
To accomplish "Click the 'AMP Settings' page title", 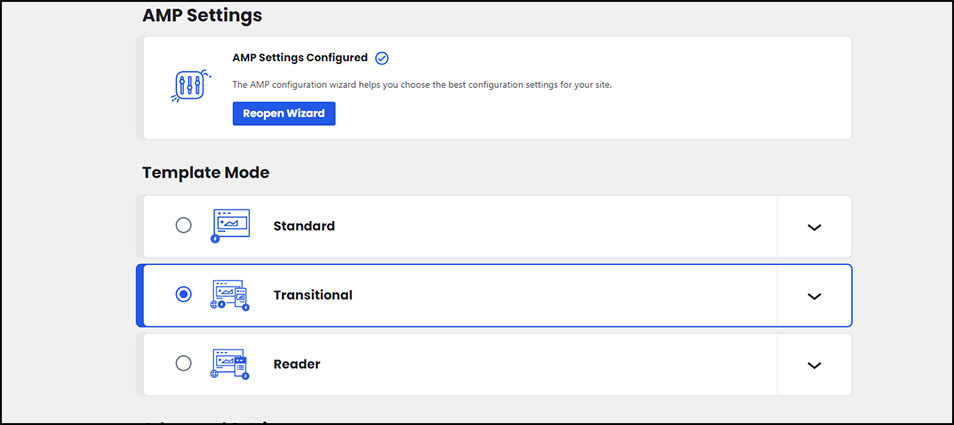I will point(202,16).
